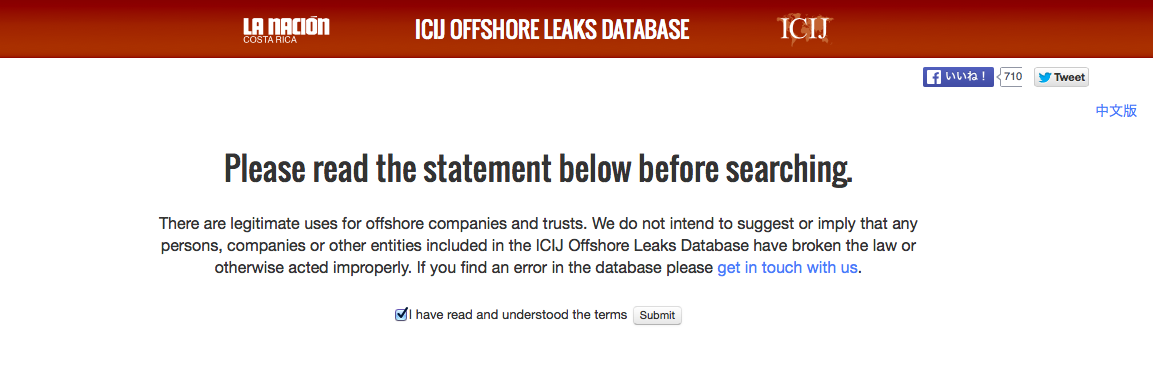The image size is (1153, 385).
Task: Click the "I have read and understood" label
Action: coord(518,314)
